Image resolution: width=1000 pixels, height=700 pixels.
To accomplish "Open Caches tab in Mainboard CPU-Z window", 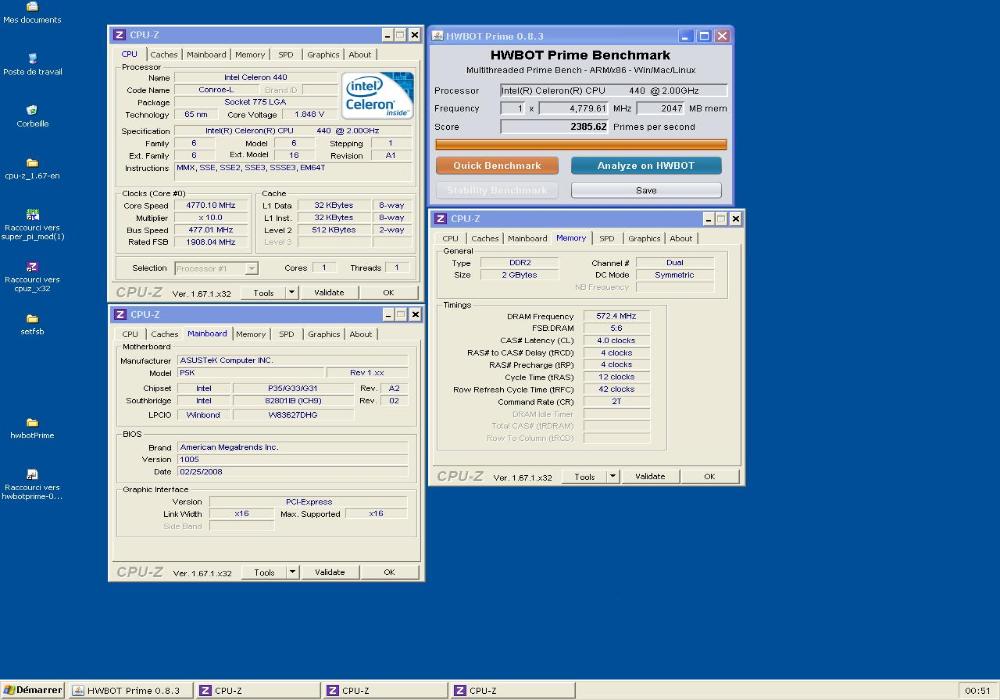I will [x=165, y=334].
